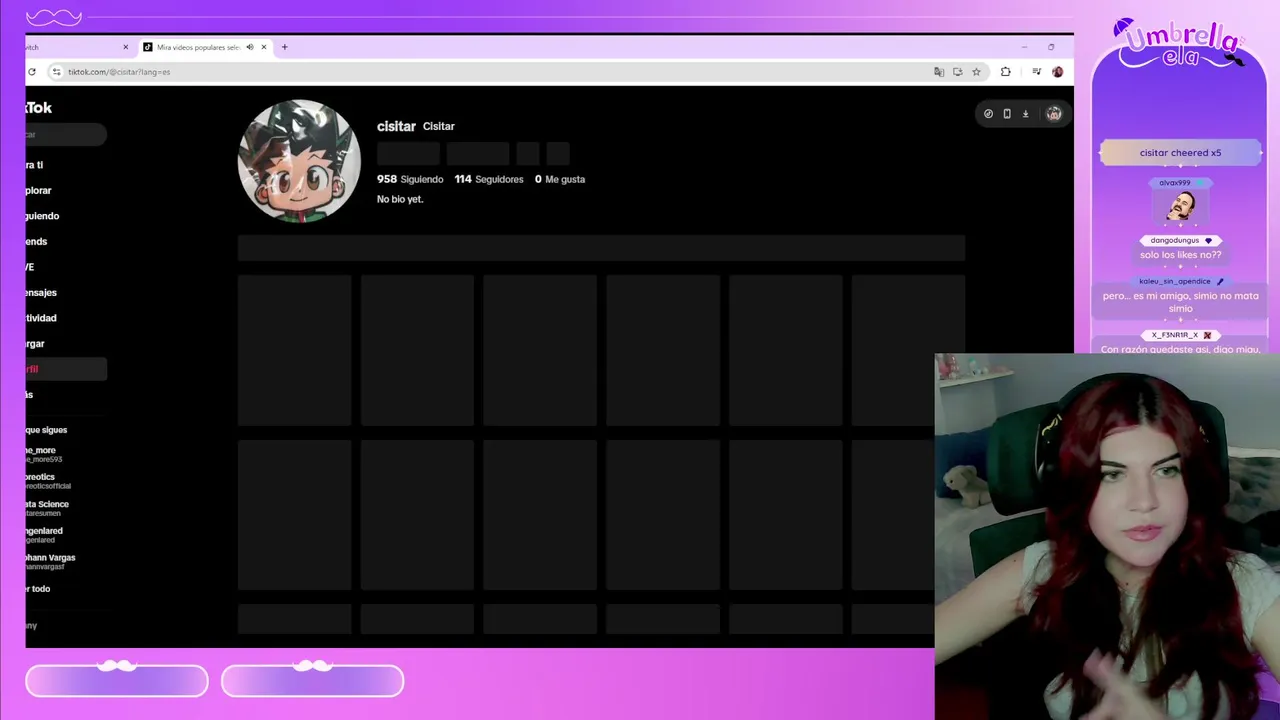This screenshot has width=1280, height=720.
Task: Open Más in the sidebar
Action: click(x=30, y=395)
